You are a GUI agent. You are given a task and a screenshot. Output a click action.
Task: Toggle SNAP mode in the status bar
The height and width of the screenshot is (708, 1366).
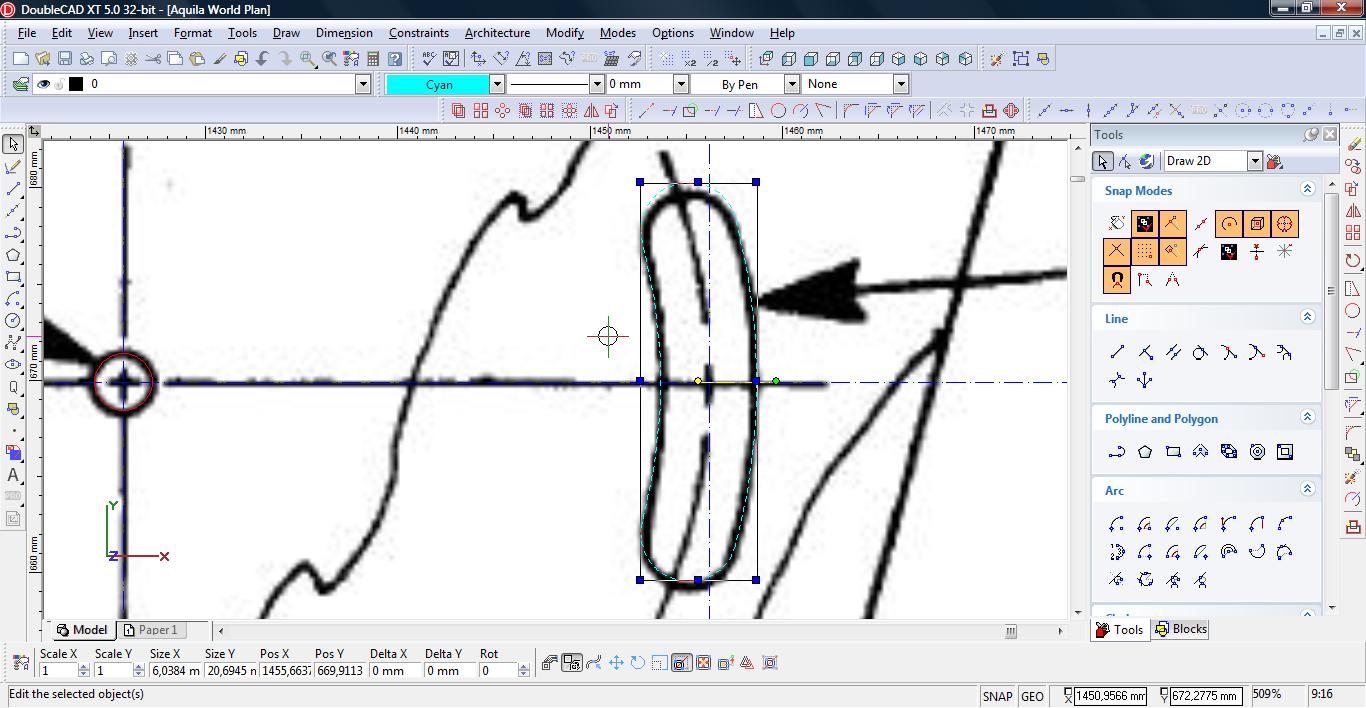point(997,696)
